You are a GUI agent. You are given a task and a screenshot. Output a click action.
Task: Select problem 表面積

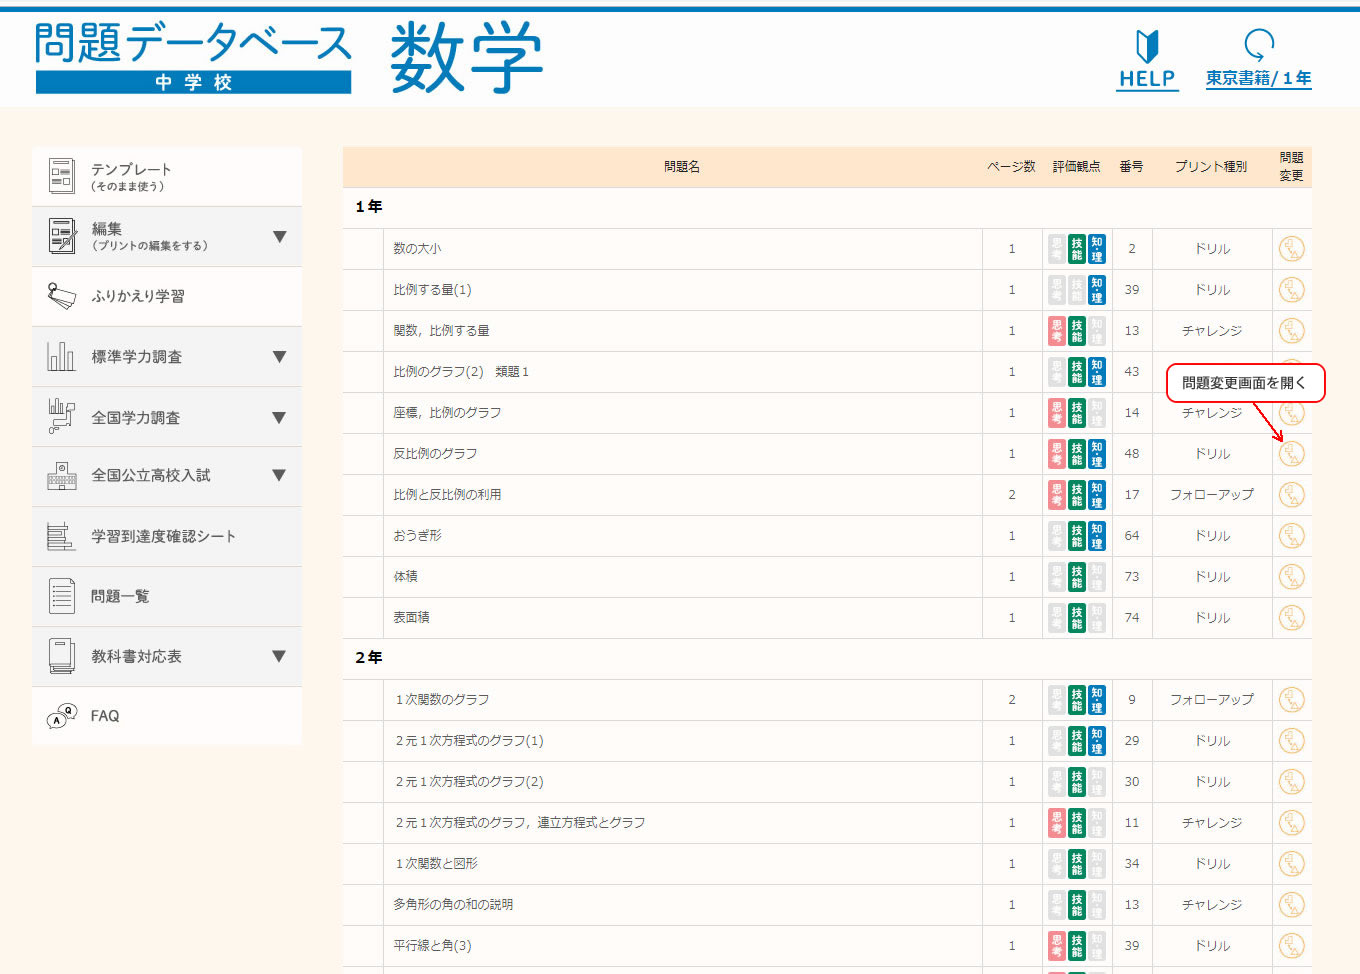tap(411, 618)
